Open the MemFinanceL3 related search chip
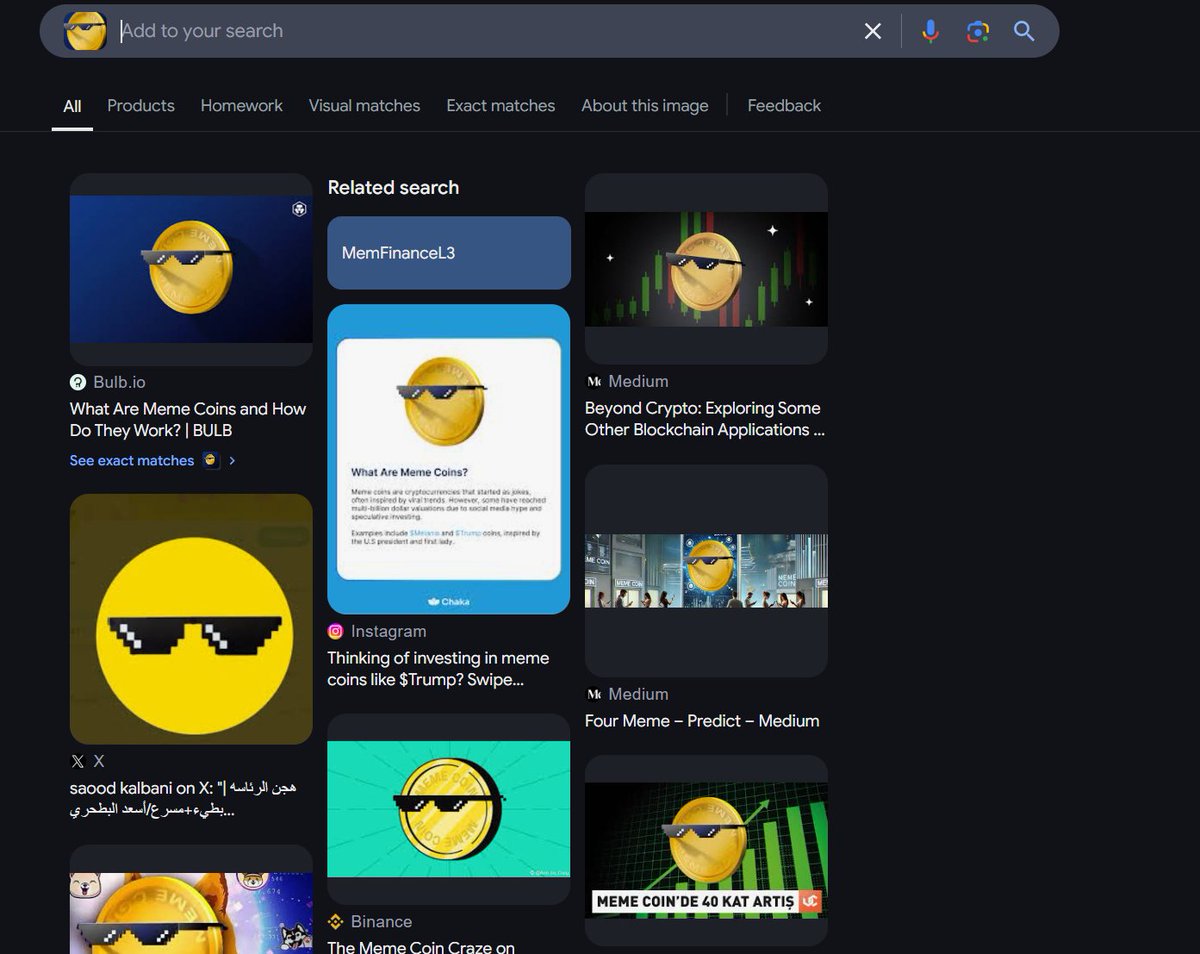This screenshot has height=954, width=1200. click(x=448, y=253)
